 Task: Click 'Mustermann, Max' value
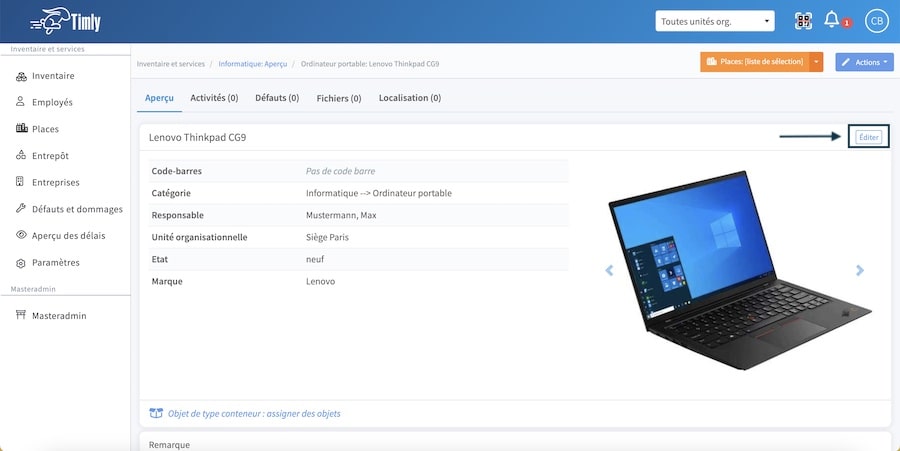coord(341,215)
